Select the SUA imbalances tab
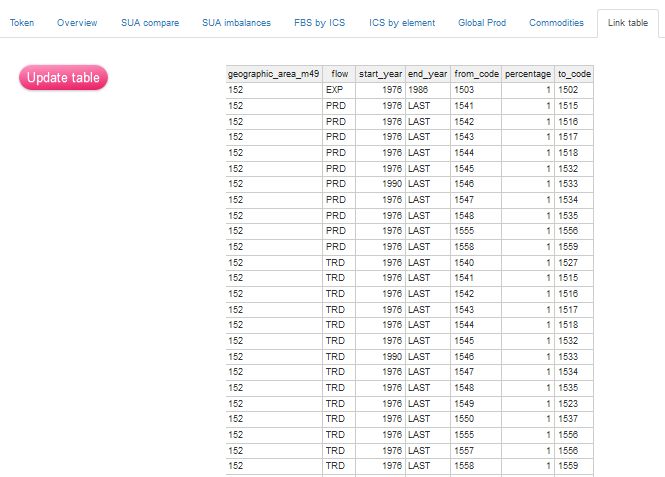Screen dimensions: 665x477 (236, 22)
